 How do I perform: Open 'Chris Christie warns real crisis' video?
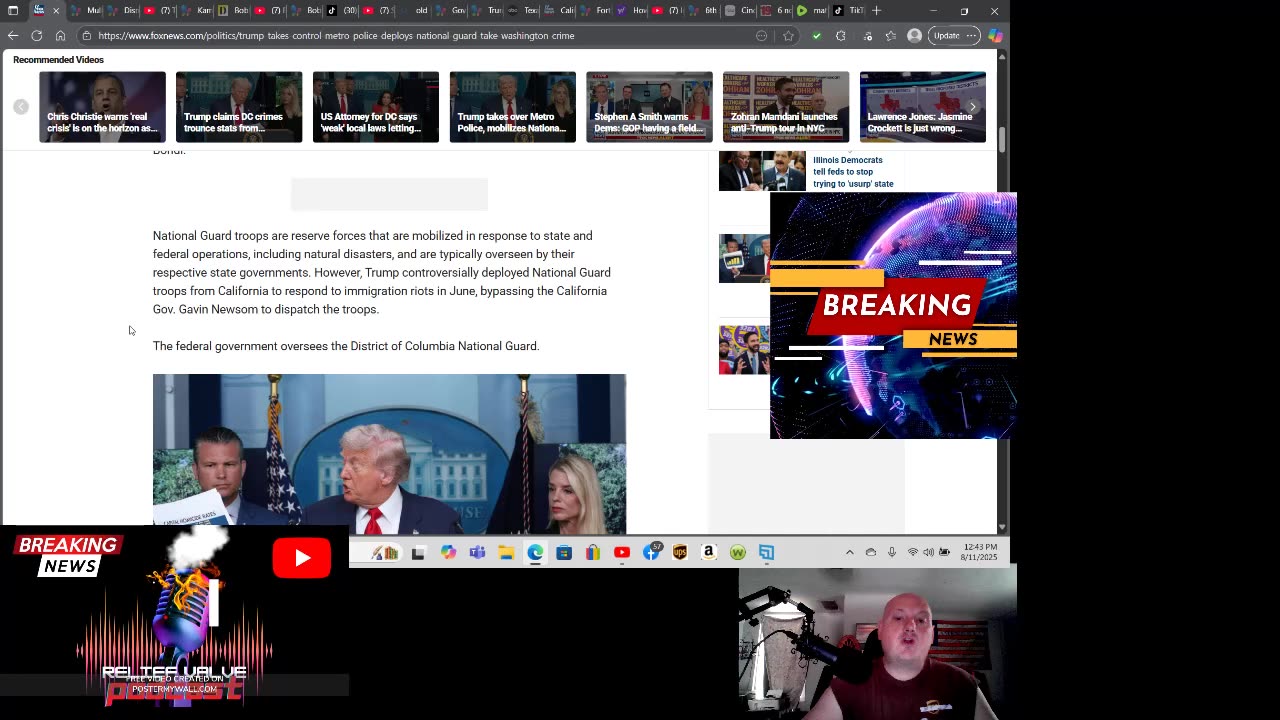tap(102, 107)
